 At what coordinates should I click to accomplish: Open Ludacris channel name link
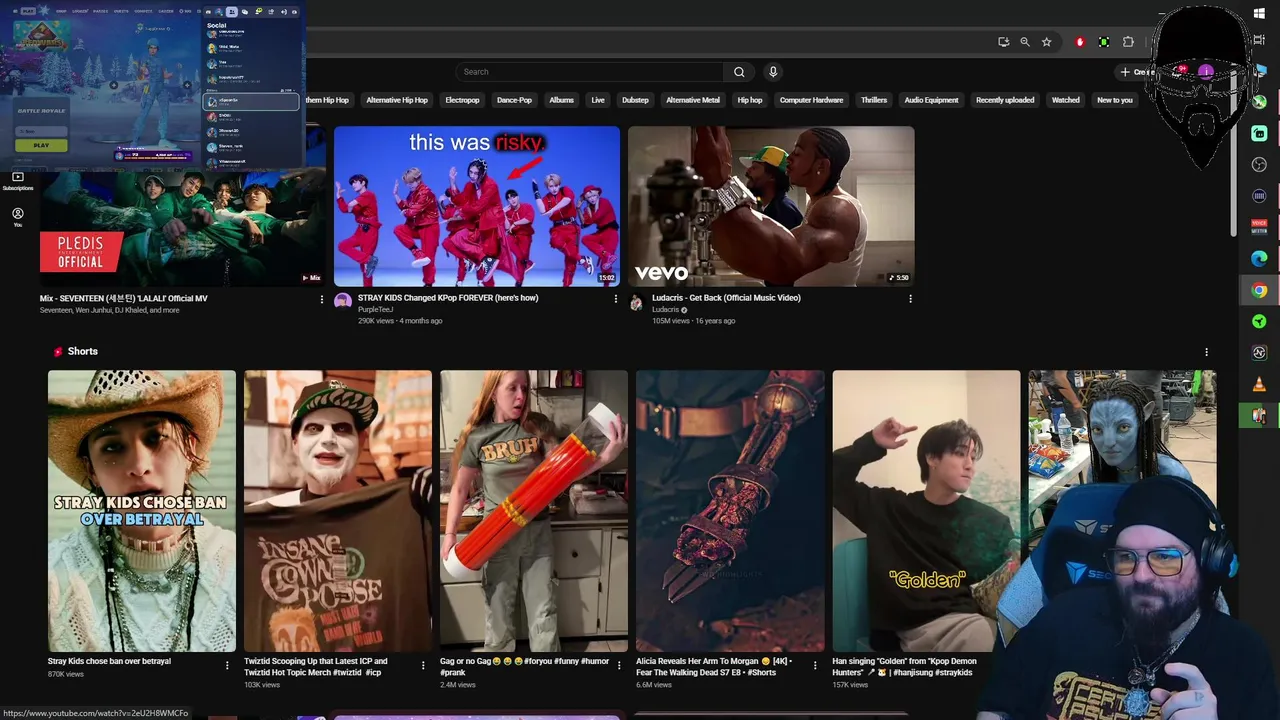pyautogui.click(x=665, y=310)
